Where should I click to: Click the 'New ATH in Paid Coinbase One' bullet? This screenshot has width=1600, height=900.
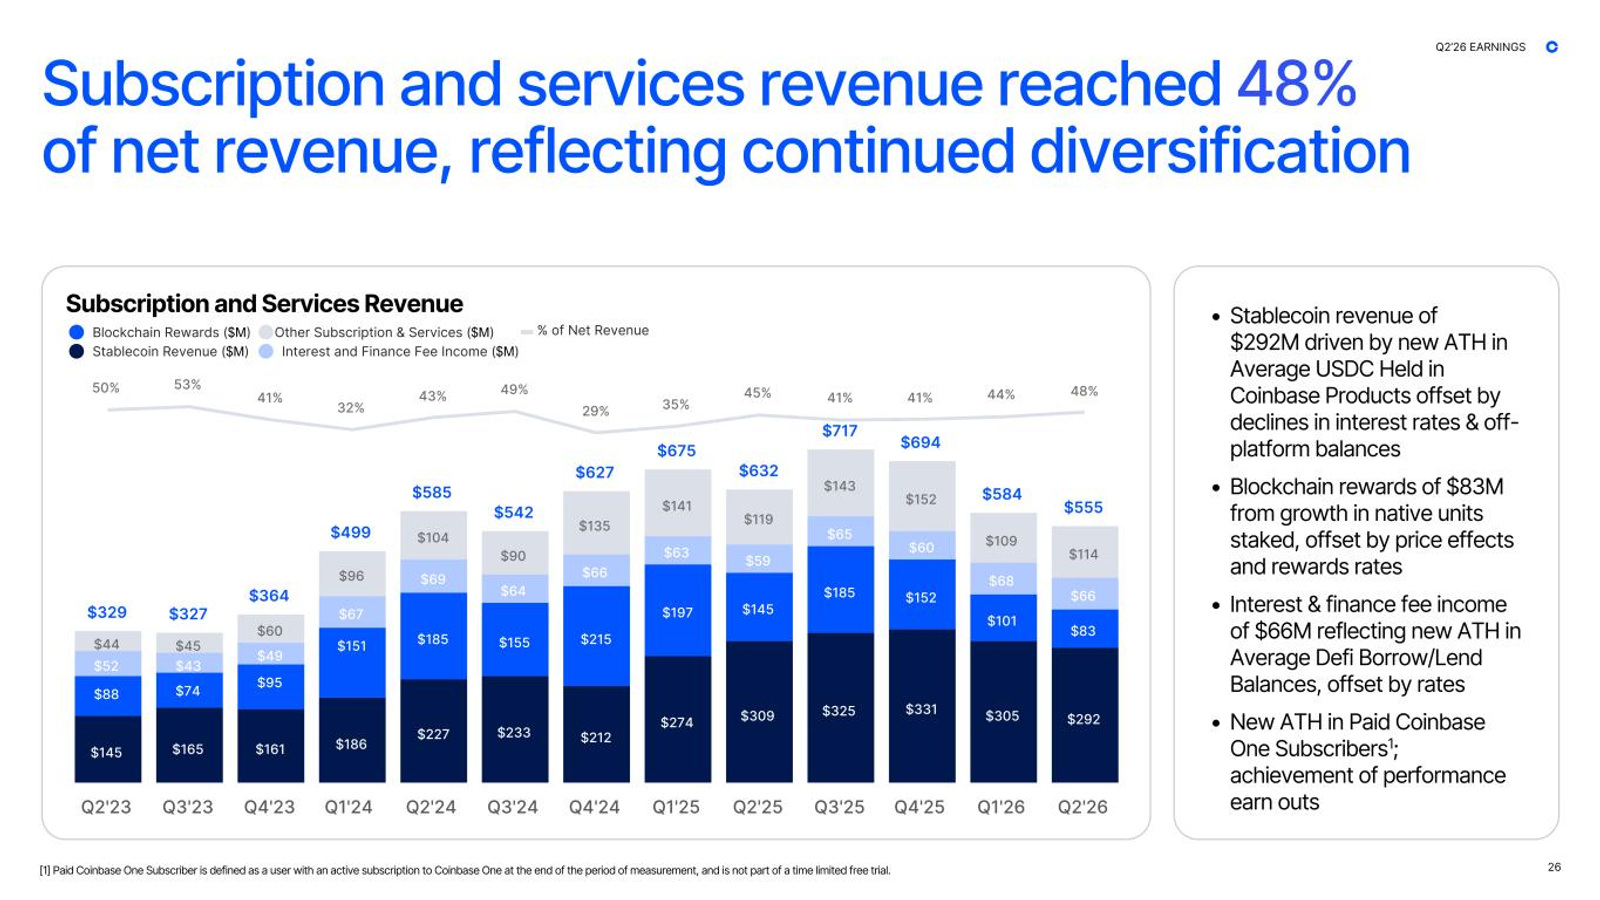coord(1367,762)
